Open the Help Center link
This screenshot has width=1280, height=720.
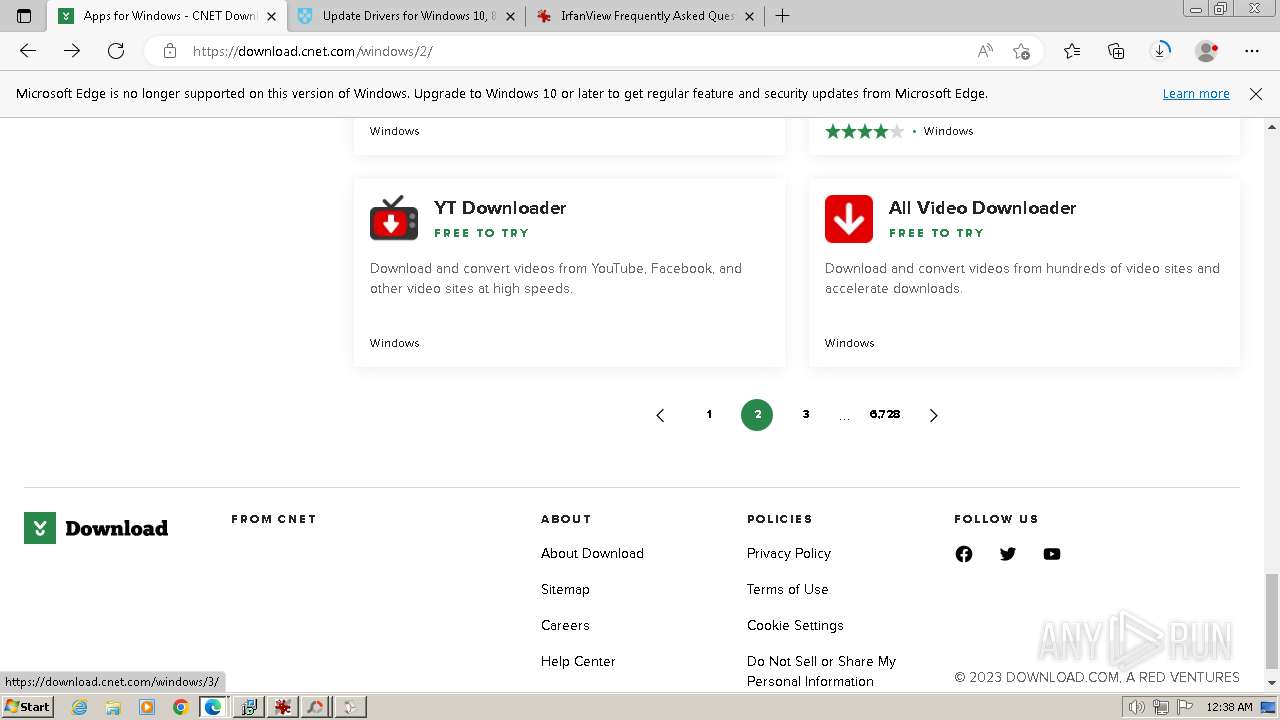[x=578, y=661]
